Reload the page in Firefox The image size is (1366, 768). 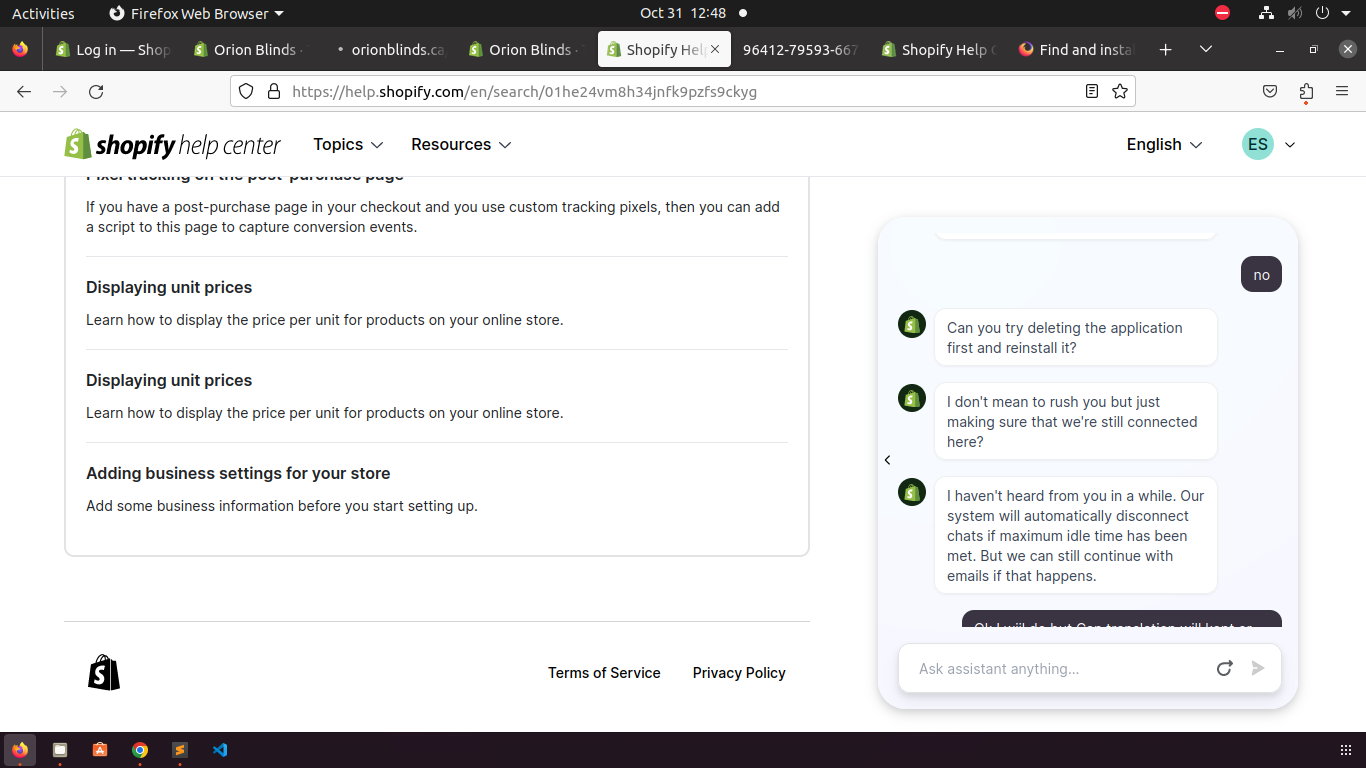point(96,91)
